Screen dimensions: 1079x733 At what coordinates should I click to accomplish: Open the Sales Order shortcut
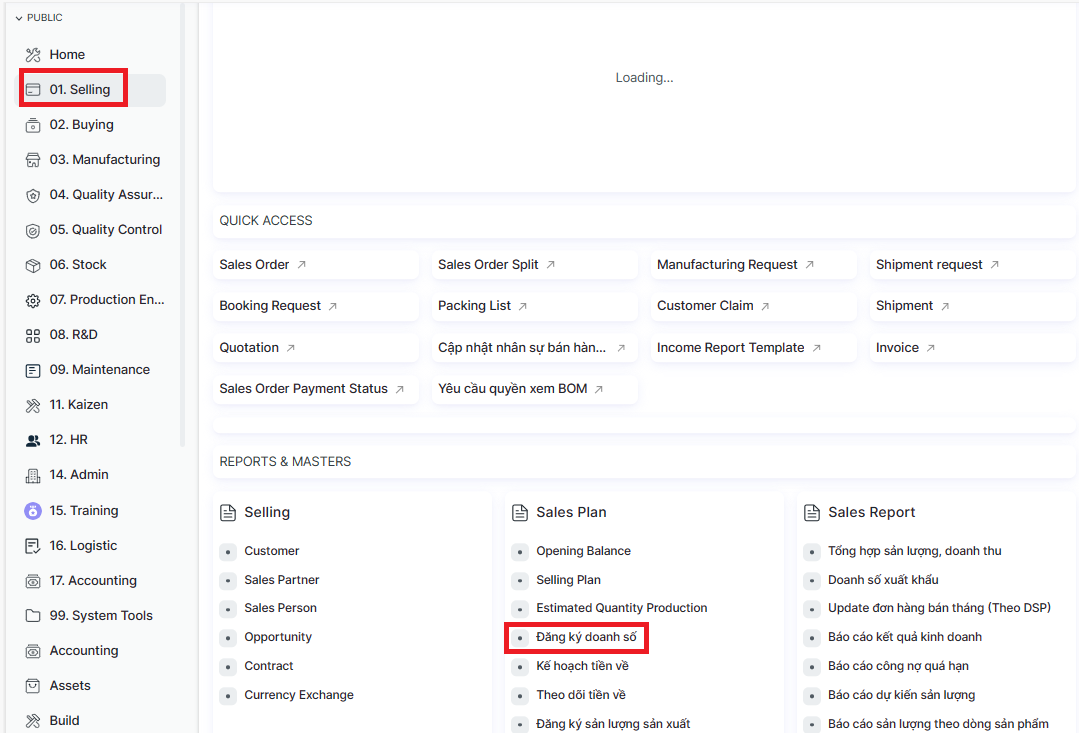click(254, 265)
